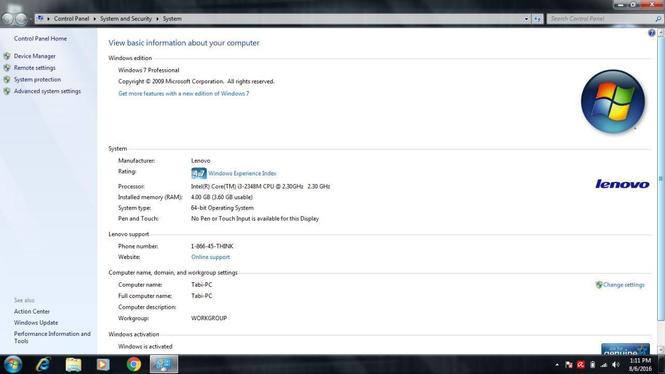Screen dimensions: 665x374
Task: Open Advanced system settings
Action: pos(47,91)
